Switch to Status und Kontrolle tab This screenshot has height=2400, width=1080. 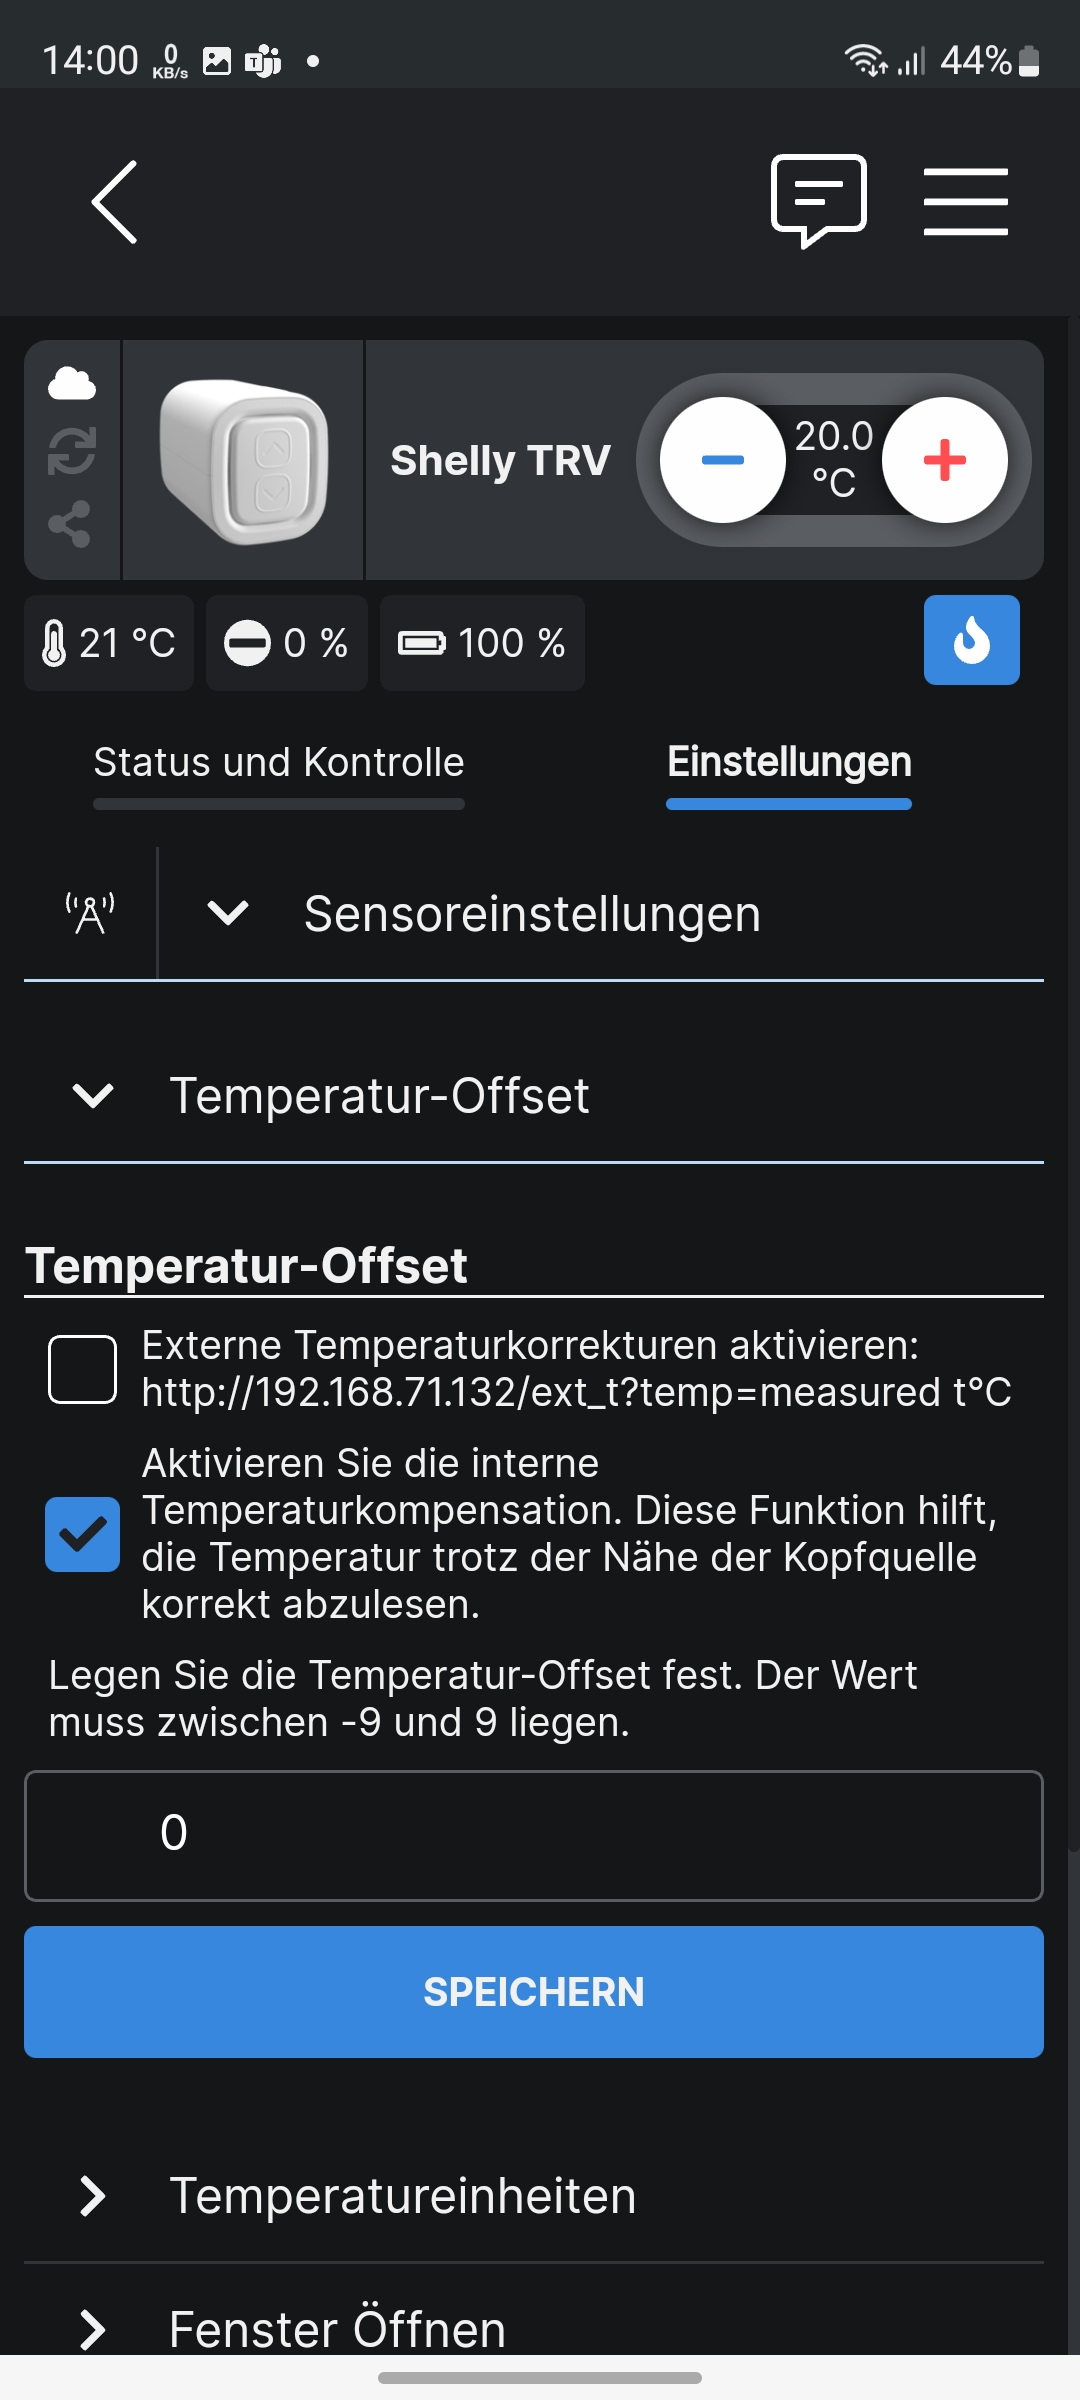279,763
